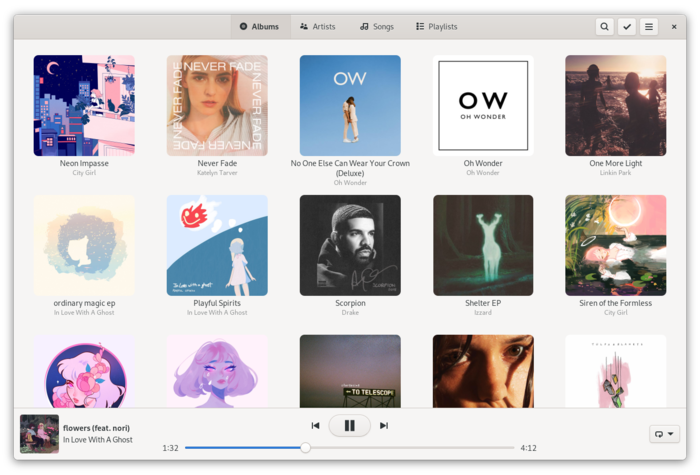Viewport: 700px width, 475px height.
Task: Select the Never Fade album cover
Action: (217, 105)
